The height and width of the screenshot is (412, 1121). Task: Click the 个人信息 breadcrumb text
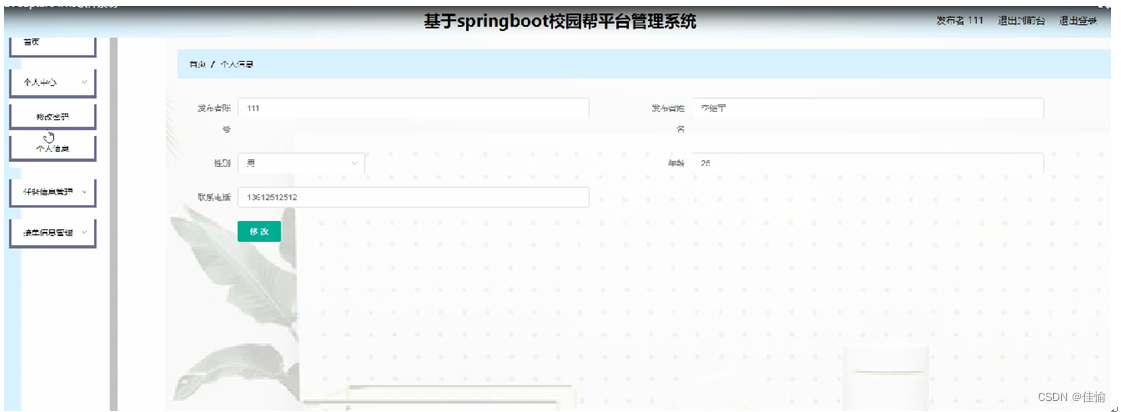[x=236, y=64]
